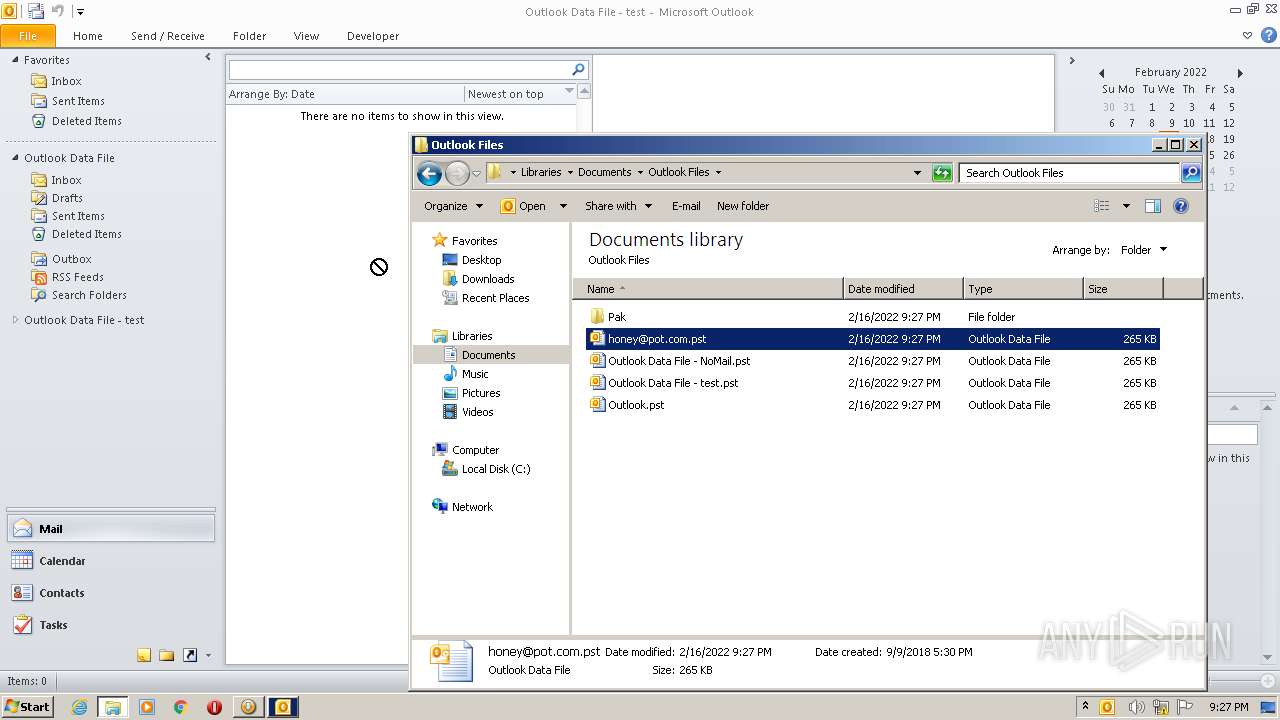Viewport: 1280px width, 720px height.
Task: Collapse the Outlook Data File folder group
Action: pyautogui.click(x=15, y=158)
